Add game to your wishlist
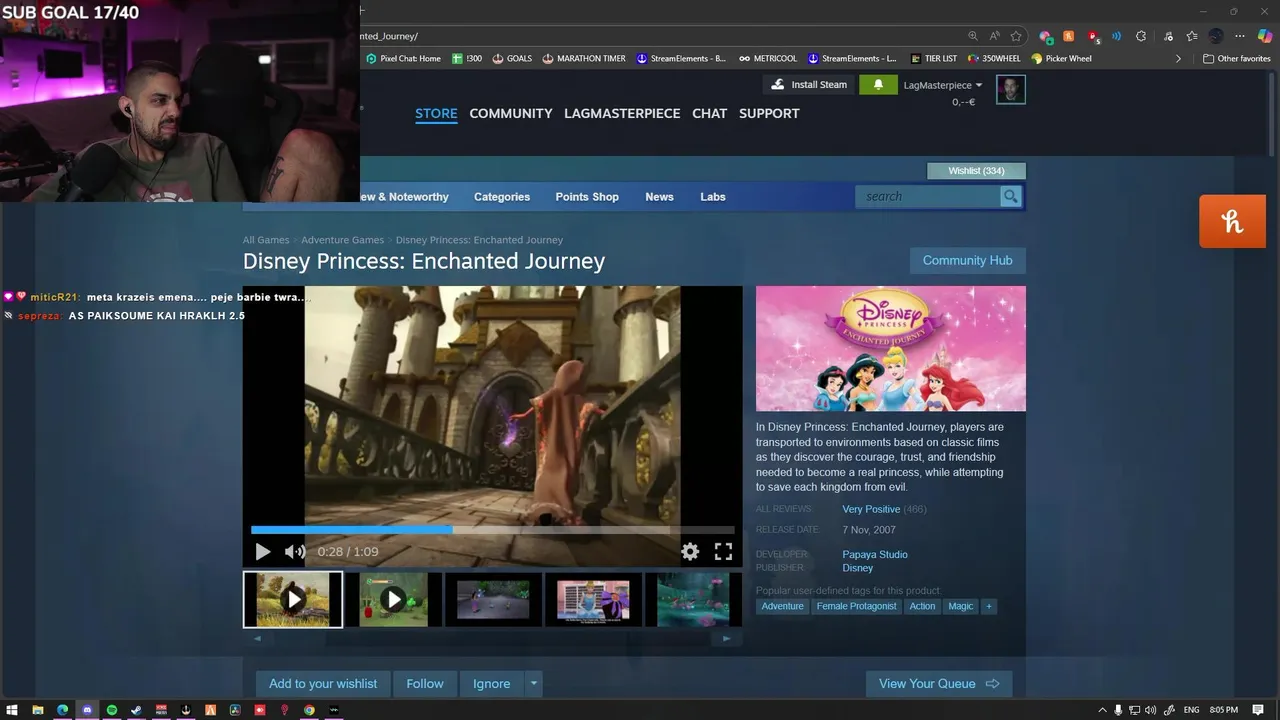The image size is (1280, 720). pyautogui.click(x=323, y=684)
